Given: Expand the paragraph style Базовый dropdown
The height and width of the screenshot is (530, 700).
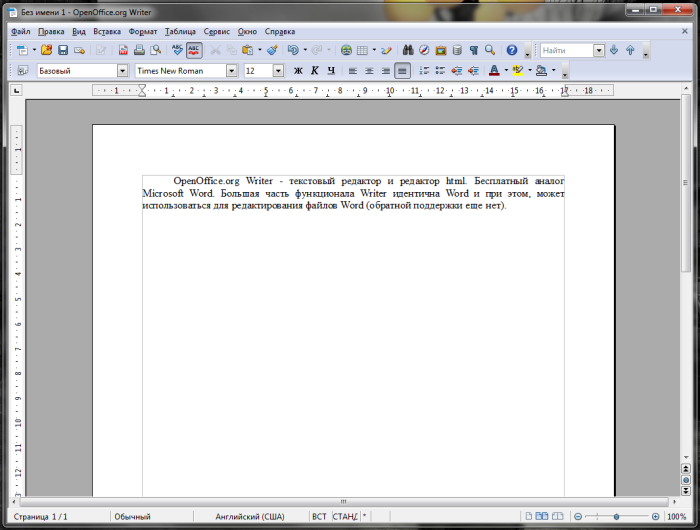Looking at the screenshot, I should [x=122, y=71].
